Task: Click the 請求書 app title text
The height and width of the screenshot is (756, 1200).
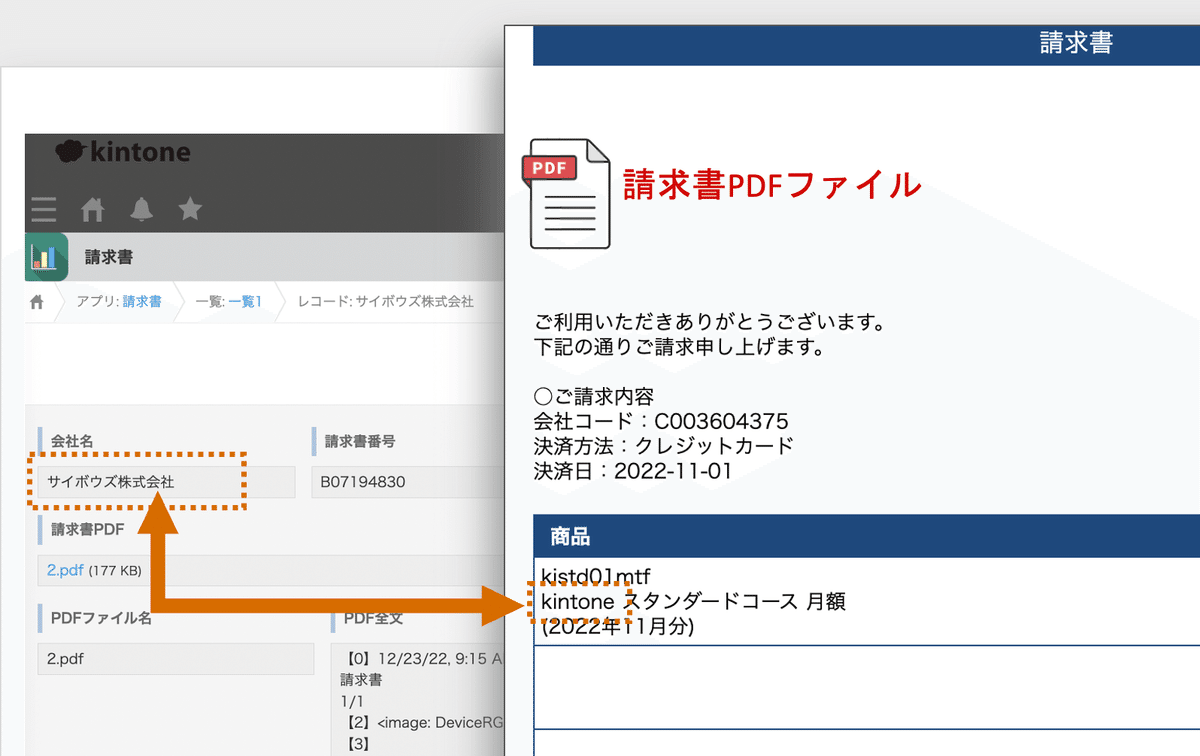Action: 109,257
